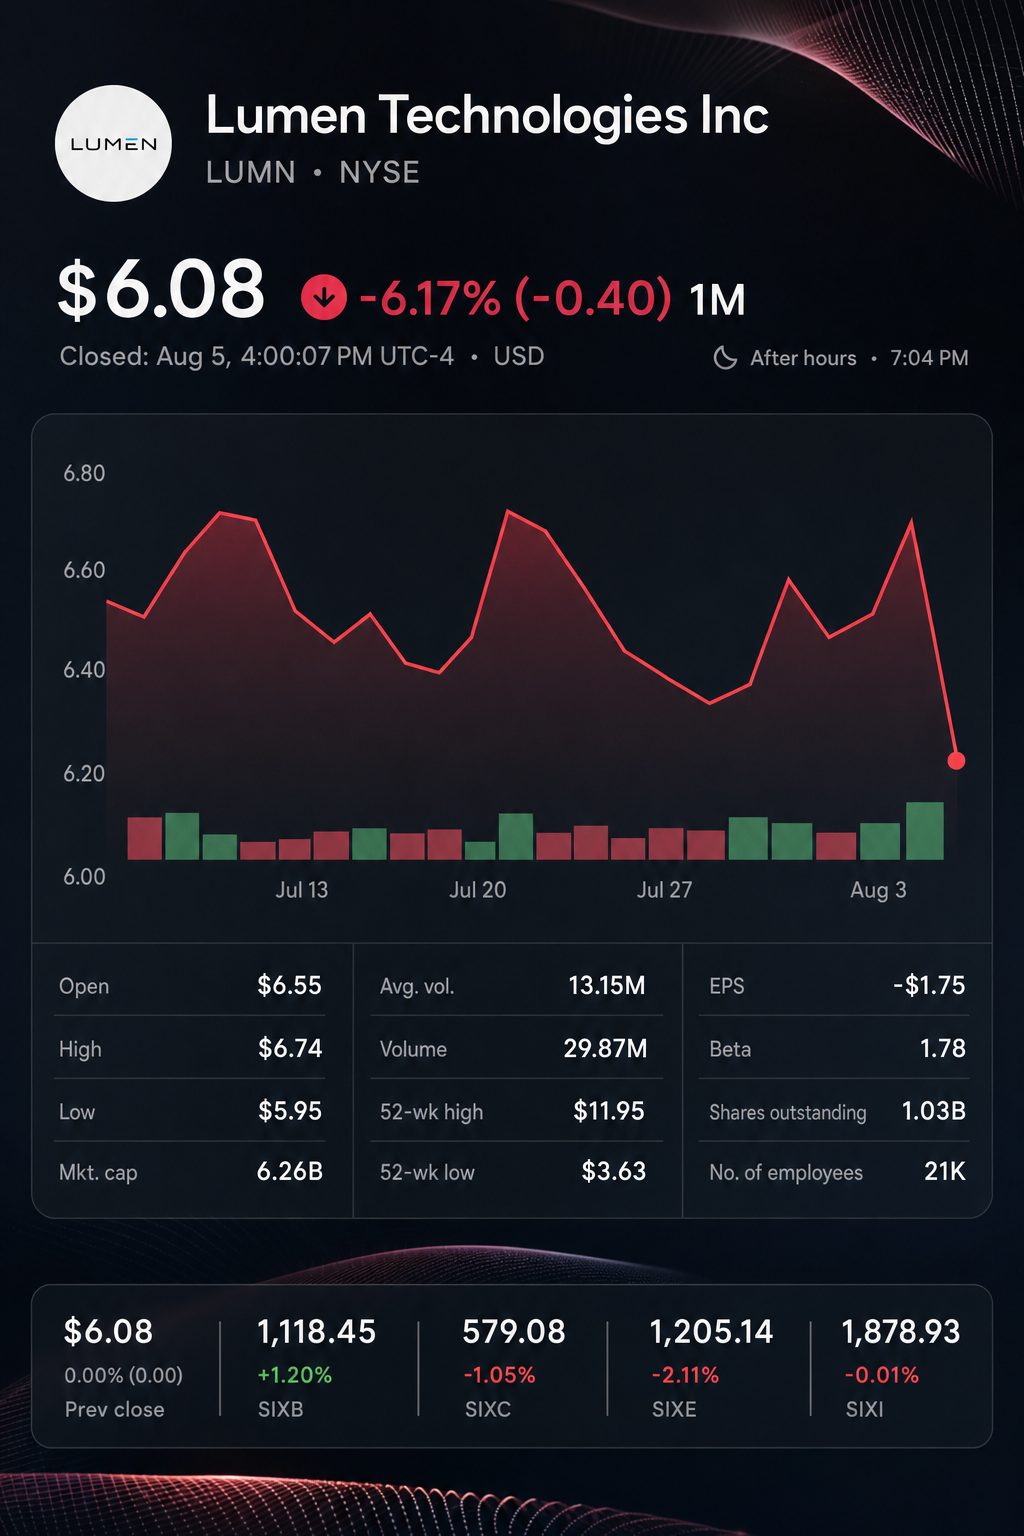Click the Low value $5.95

click(290, 1111)
